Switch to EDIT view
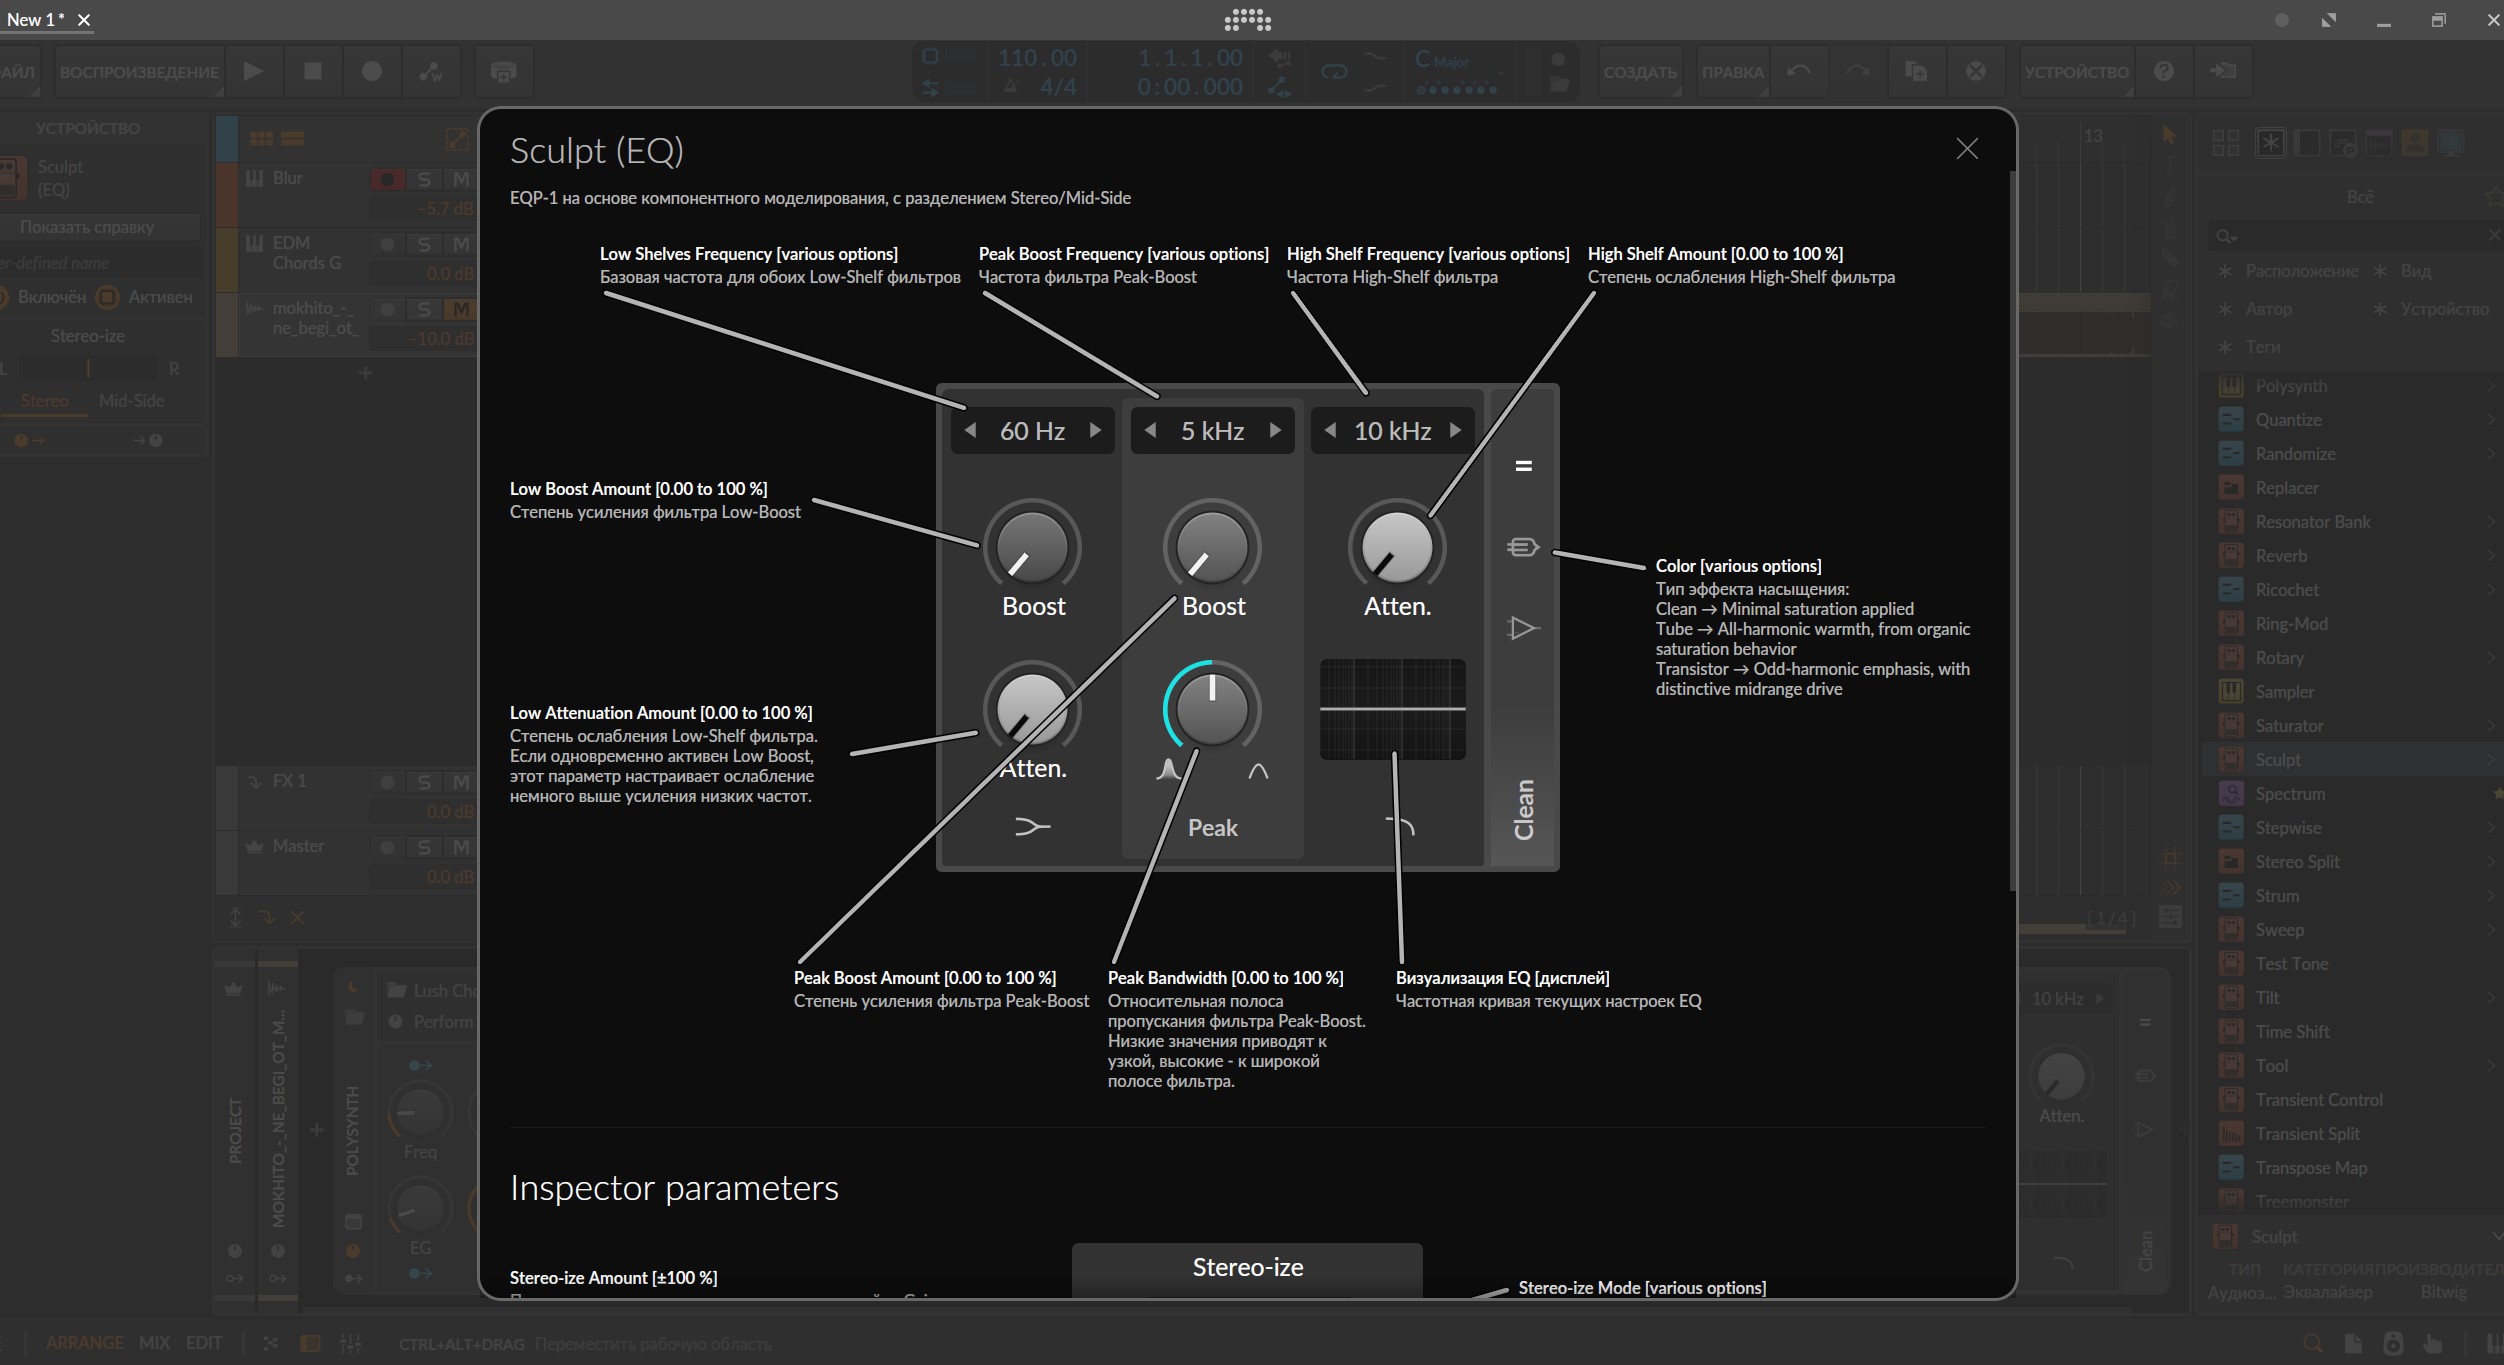The image size is (2504, 1365). click(204, 1342)
